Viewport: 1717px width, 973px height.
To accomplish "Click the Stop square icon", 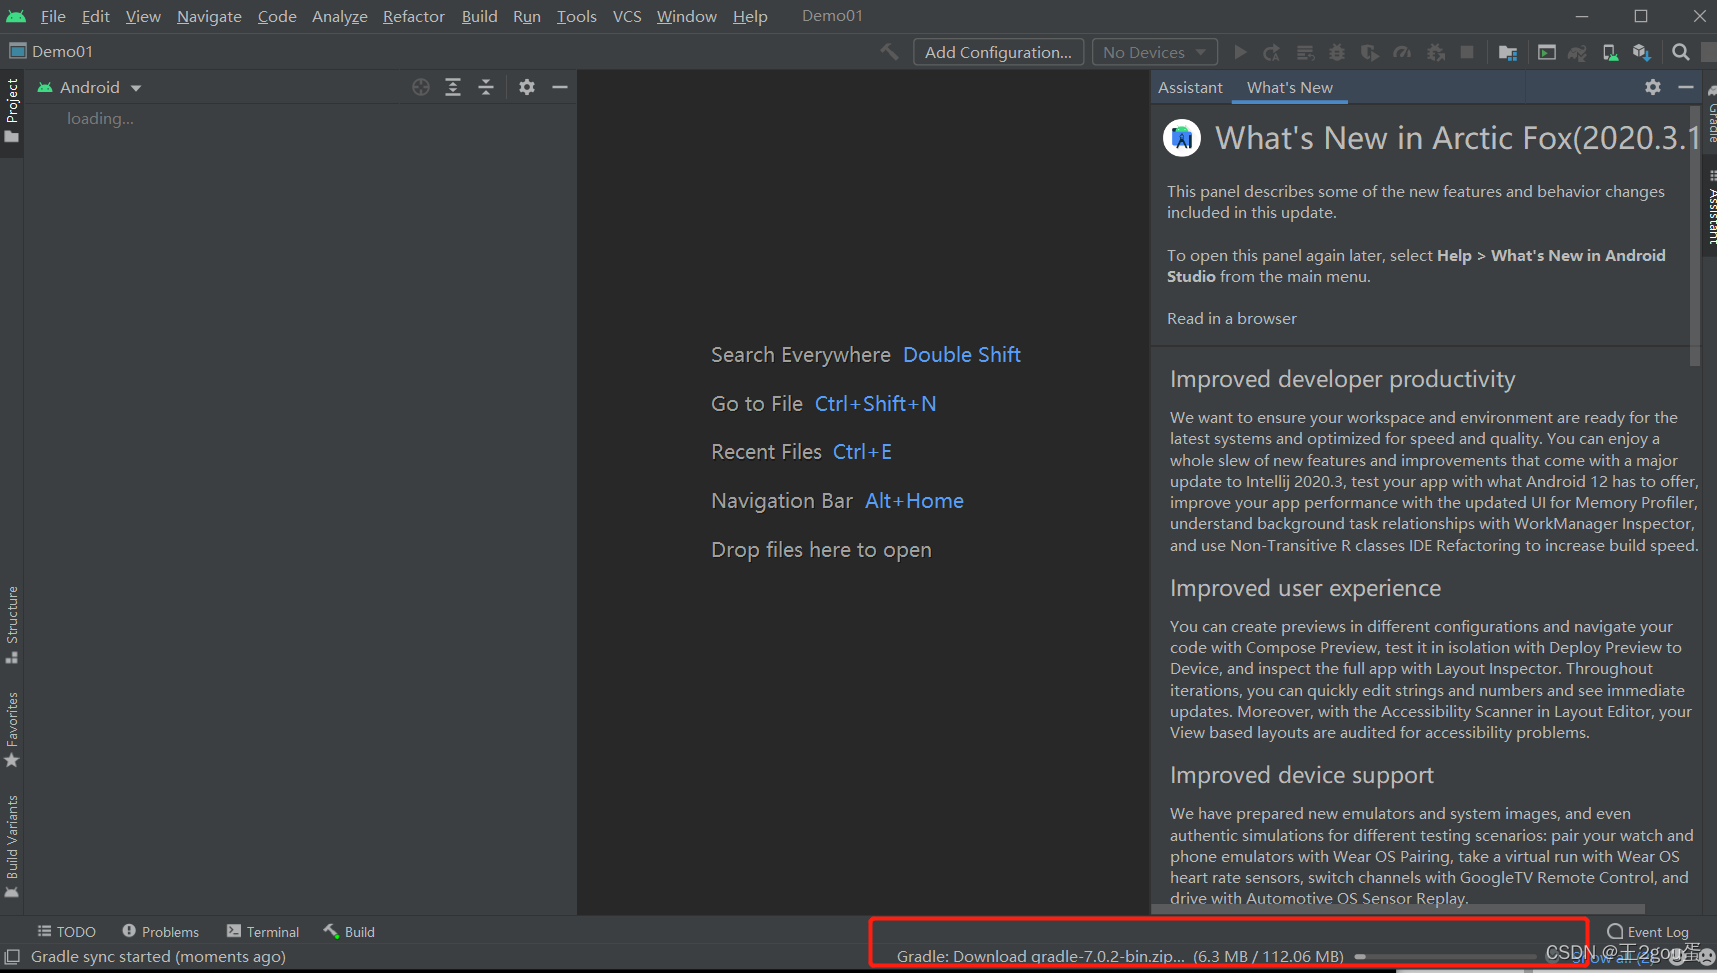I will (x=1467, y=52).
